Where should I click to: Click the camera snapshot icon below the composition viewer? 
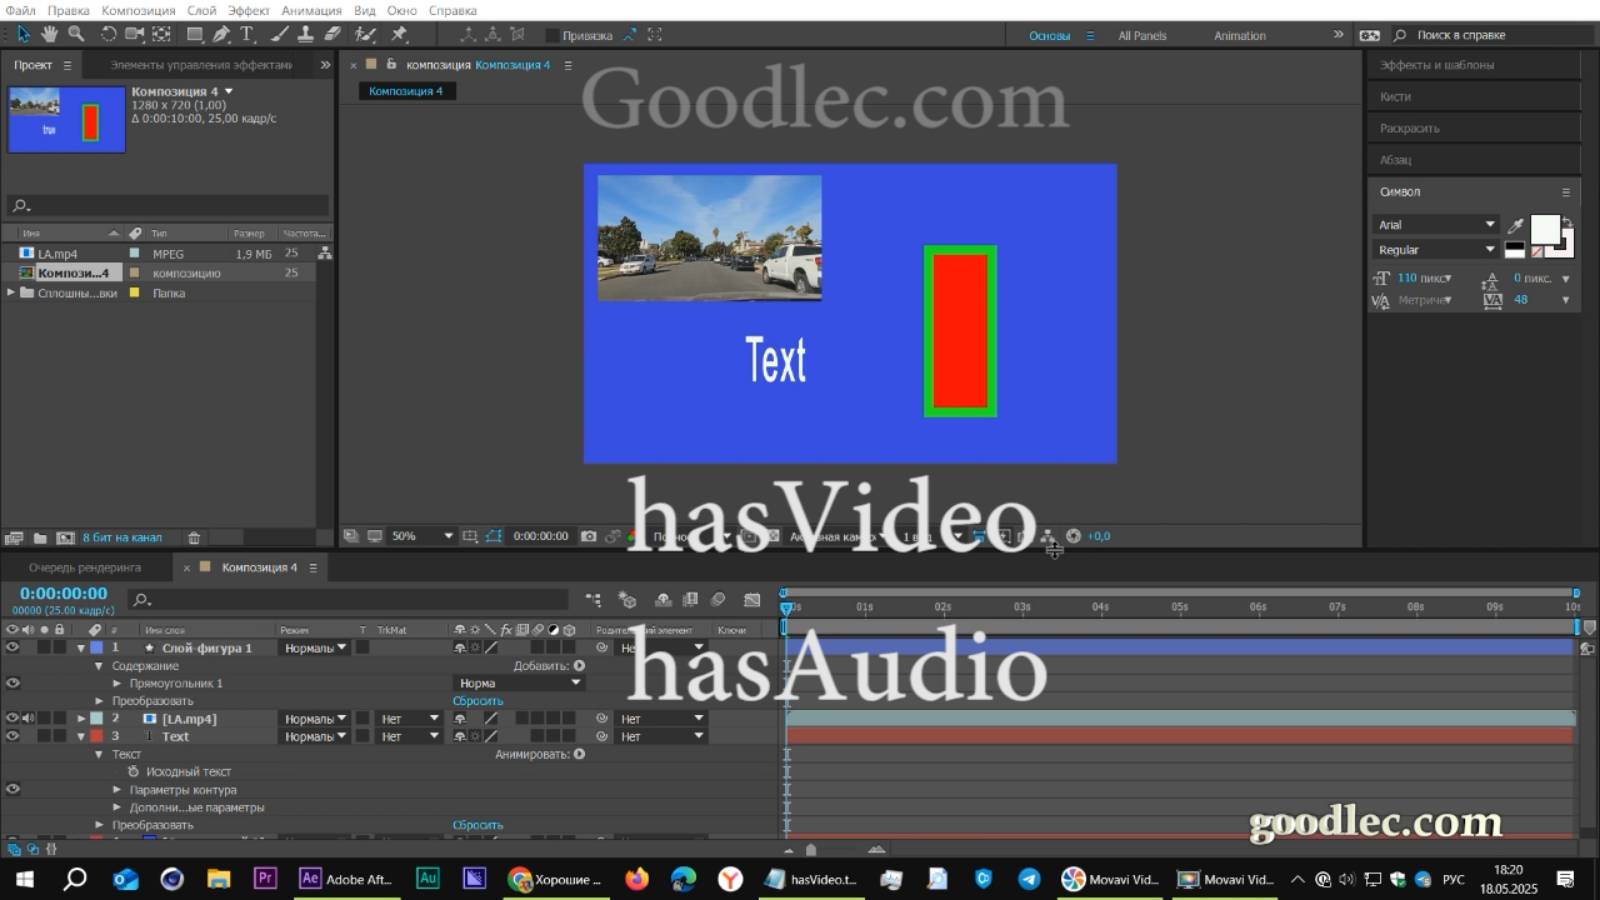[x=591, y=536]
